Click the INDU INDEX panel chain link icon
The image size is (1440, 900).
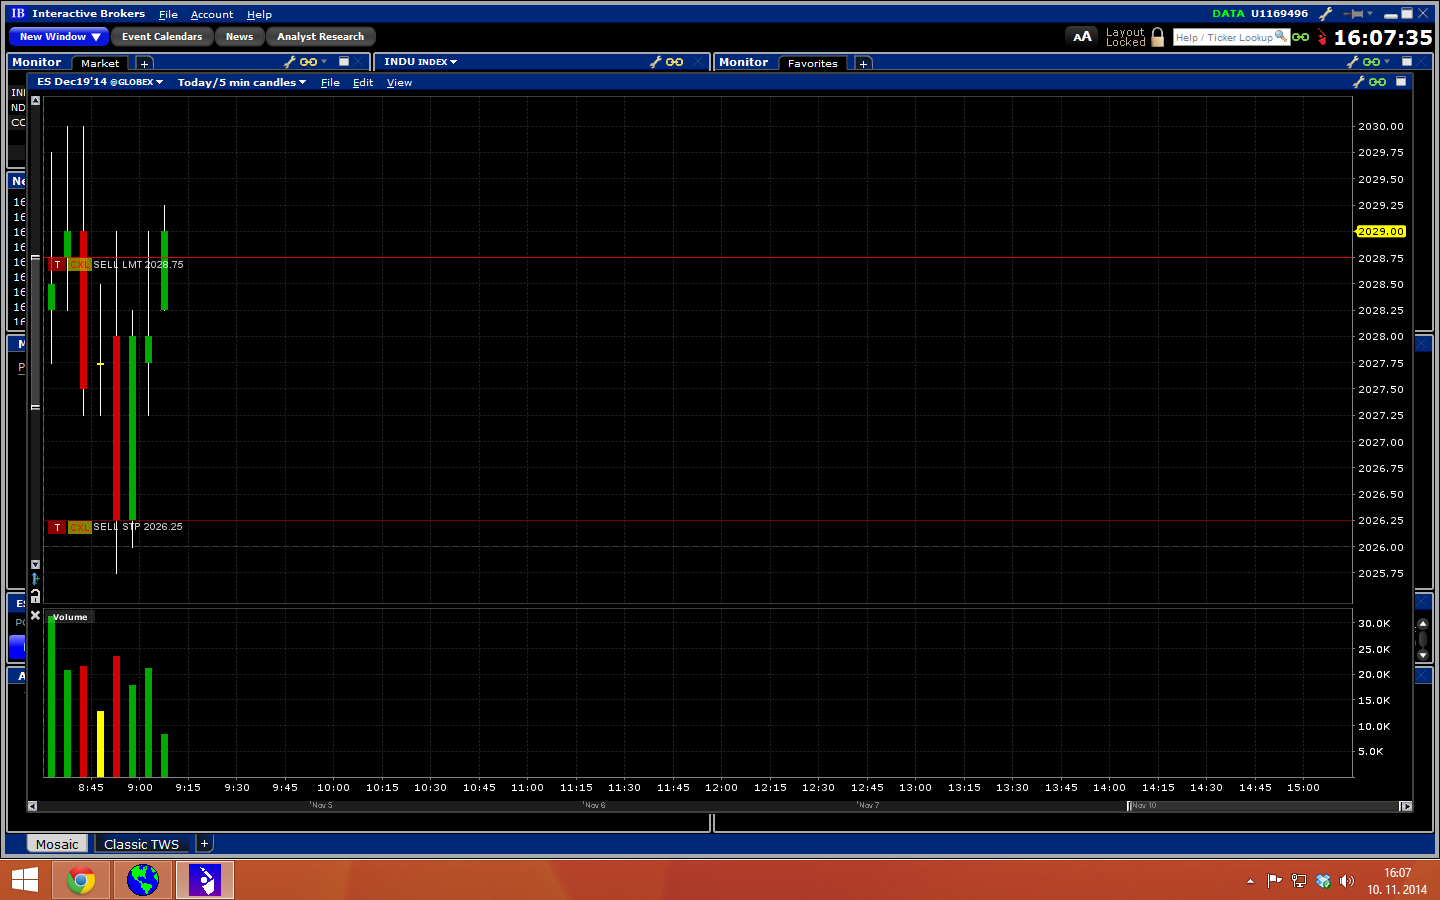pyautogui.click(x=675, y=62)
